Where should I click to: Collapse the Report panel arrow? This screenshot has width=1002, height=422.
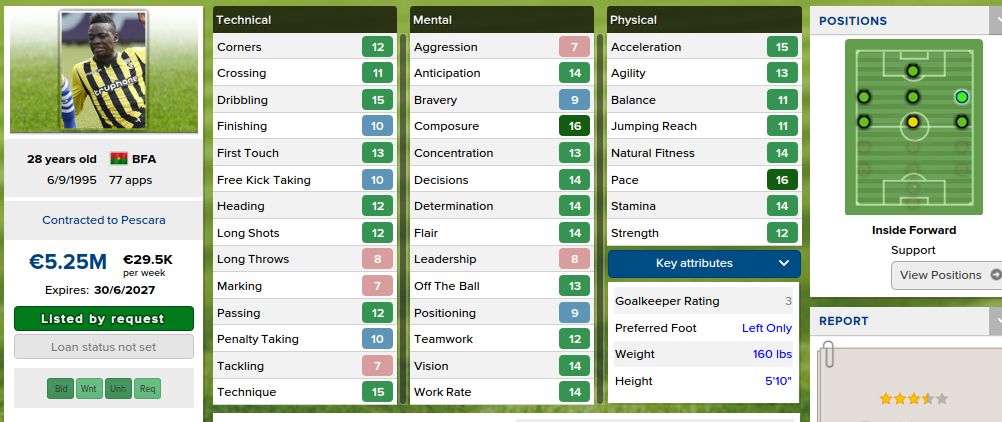(x=995, y=321)
